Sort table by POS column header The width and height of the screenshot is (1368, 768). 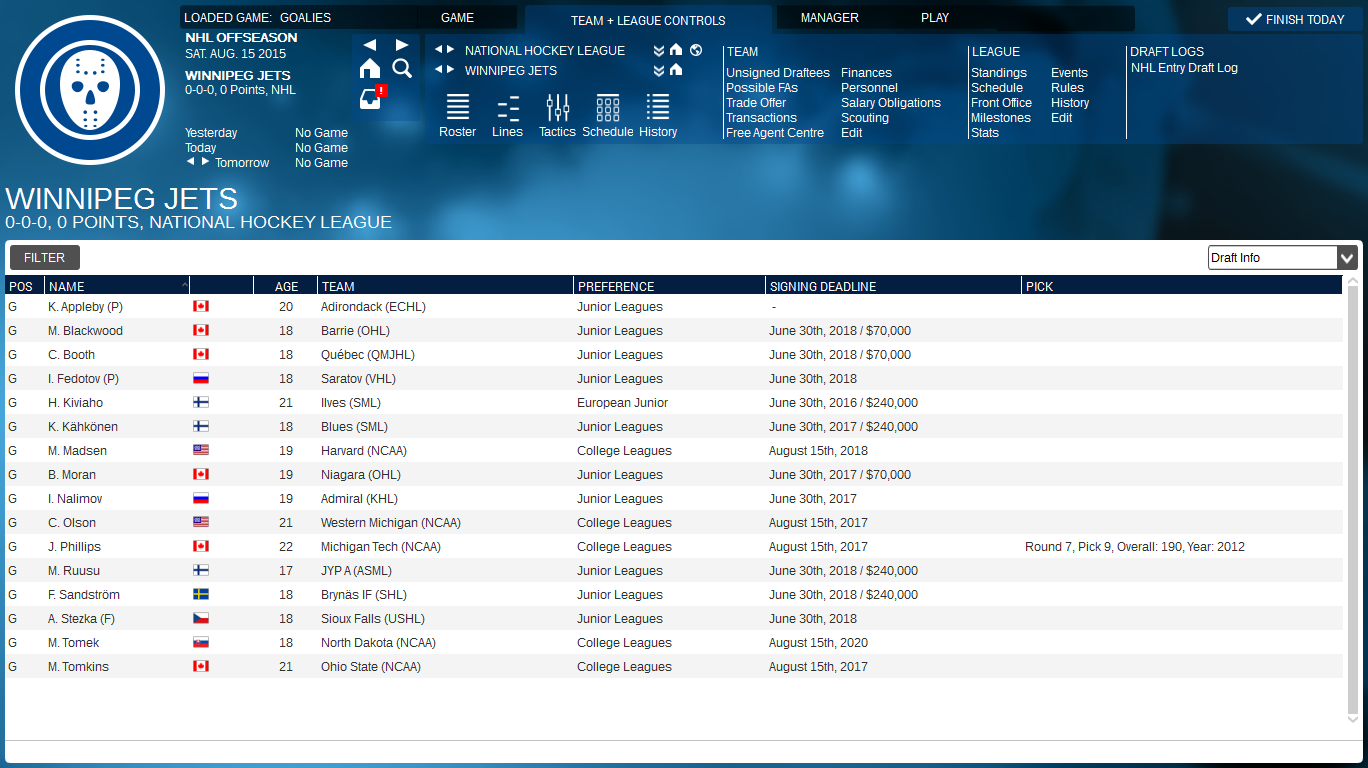25,286
